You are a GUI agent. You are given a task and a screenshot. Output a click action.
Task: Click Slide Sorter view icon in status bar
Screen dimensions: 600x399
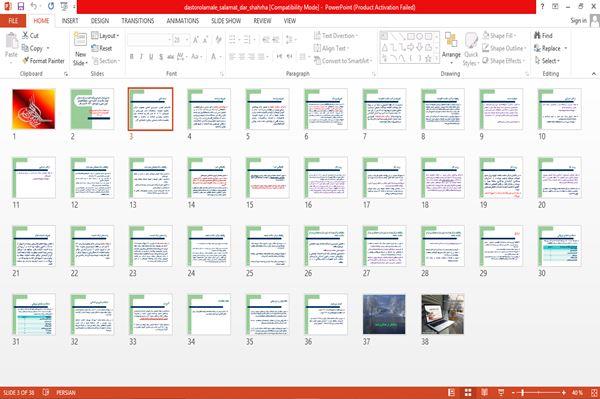click(468, 392)
